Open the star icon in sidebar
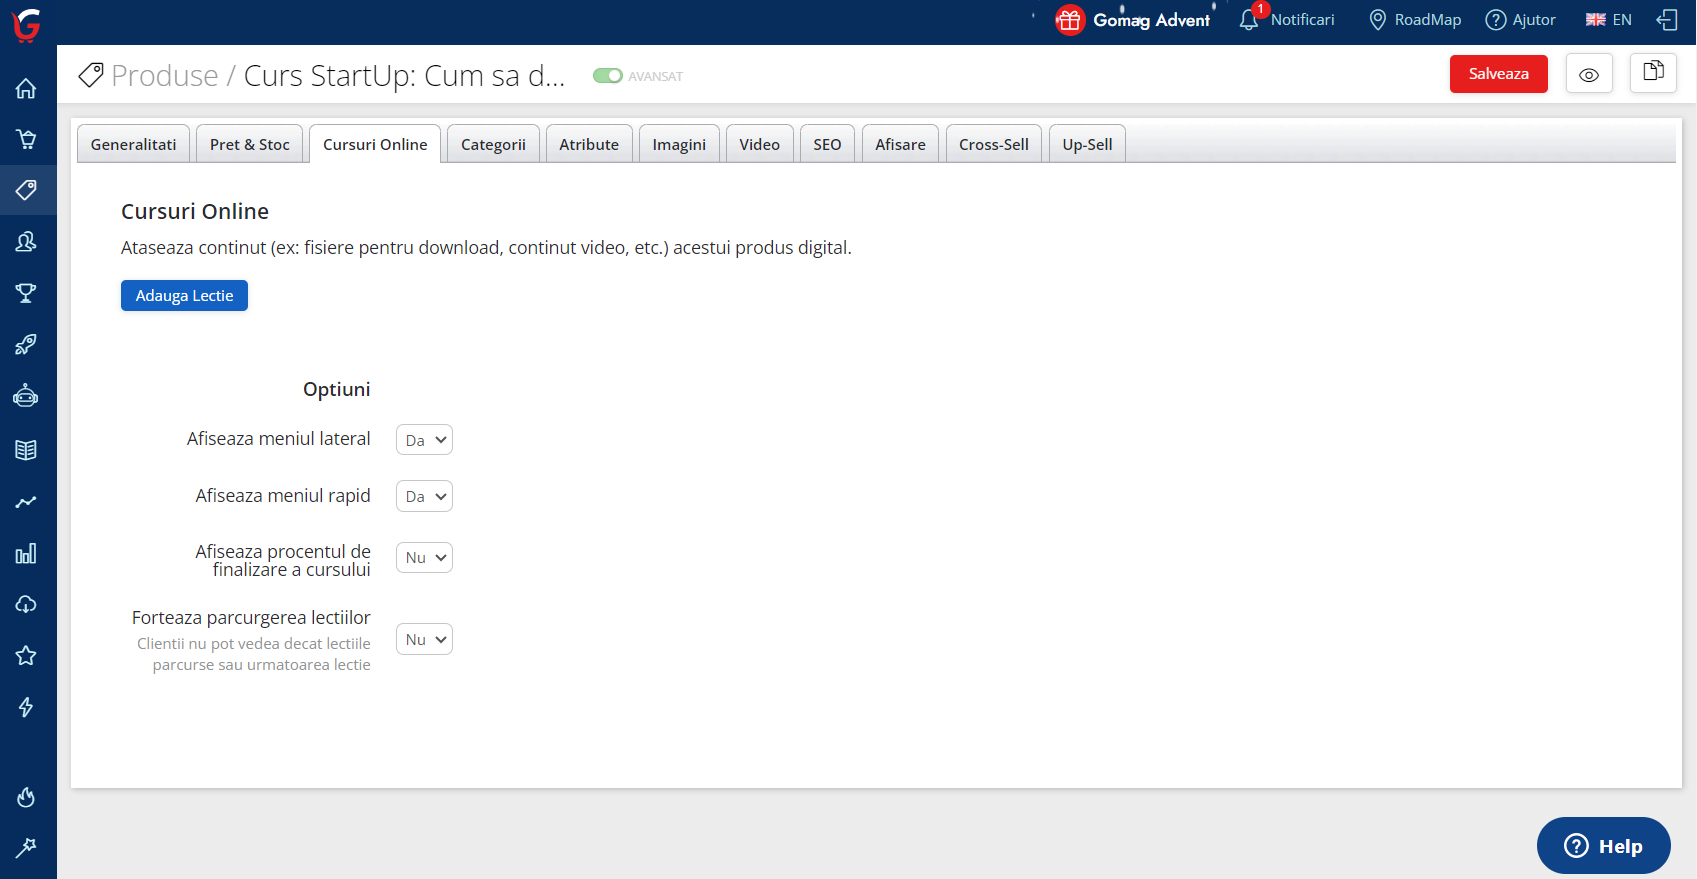The height and width of the screenshot is (879, 1697). point(26,656)
